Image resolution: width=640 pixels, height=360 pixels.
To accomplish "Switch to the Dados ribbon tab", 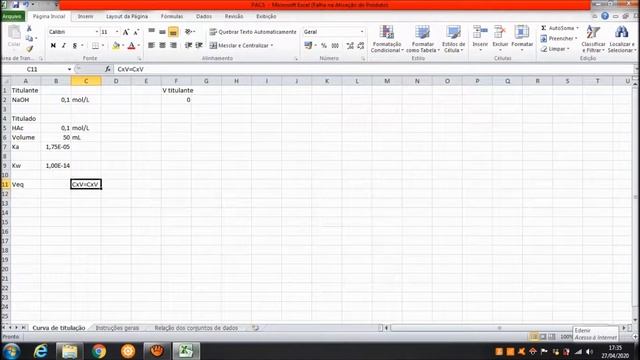I will (204, 16).
